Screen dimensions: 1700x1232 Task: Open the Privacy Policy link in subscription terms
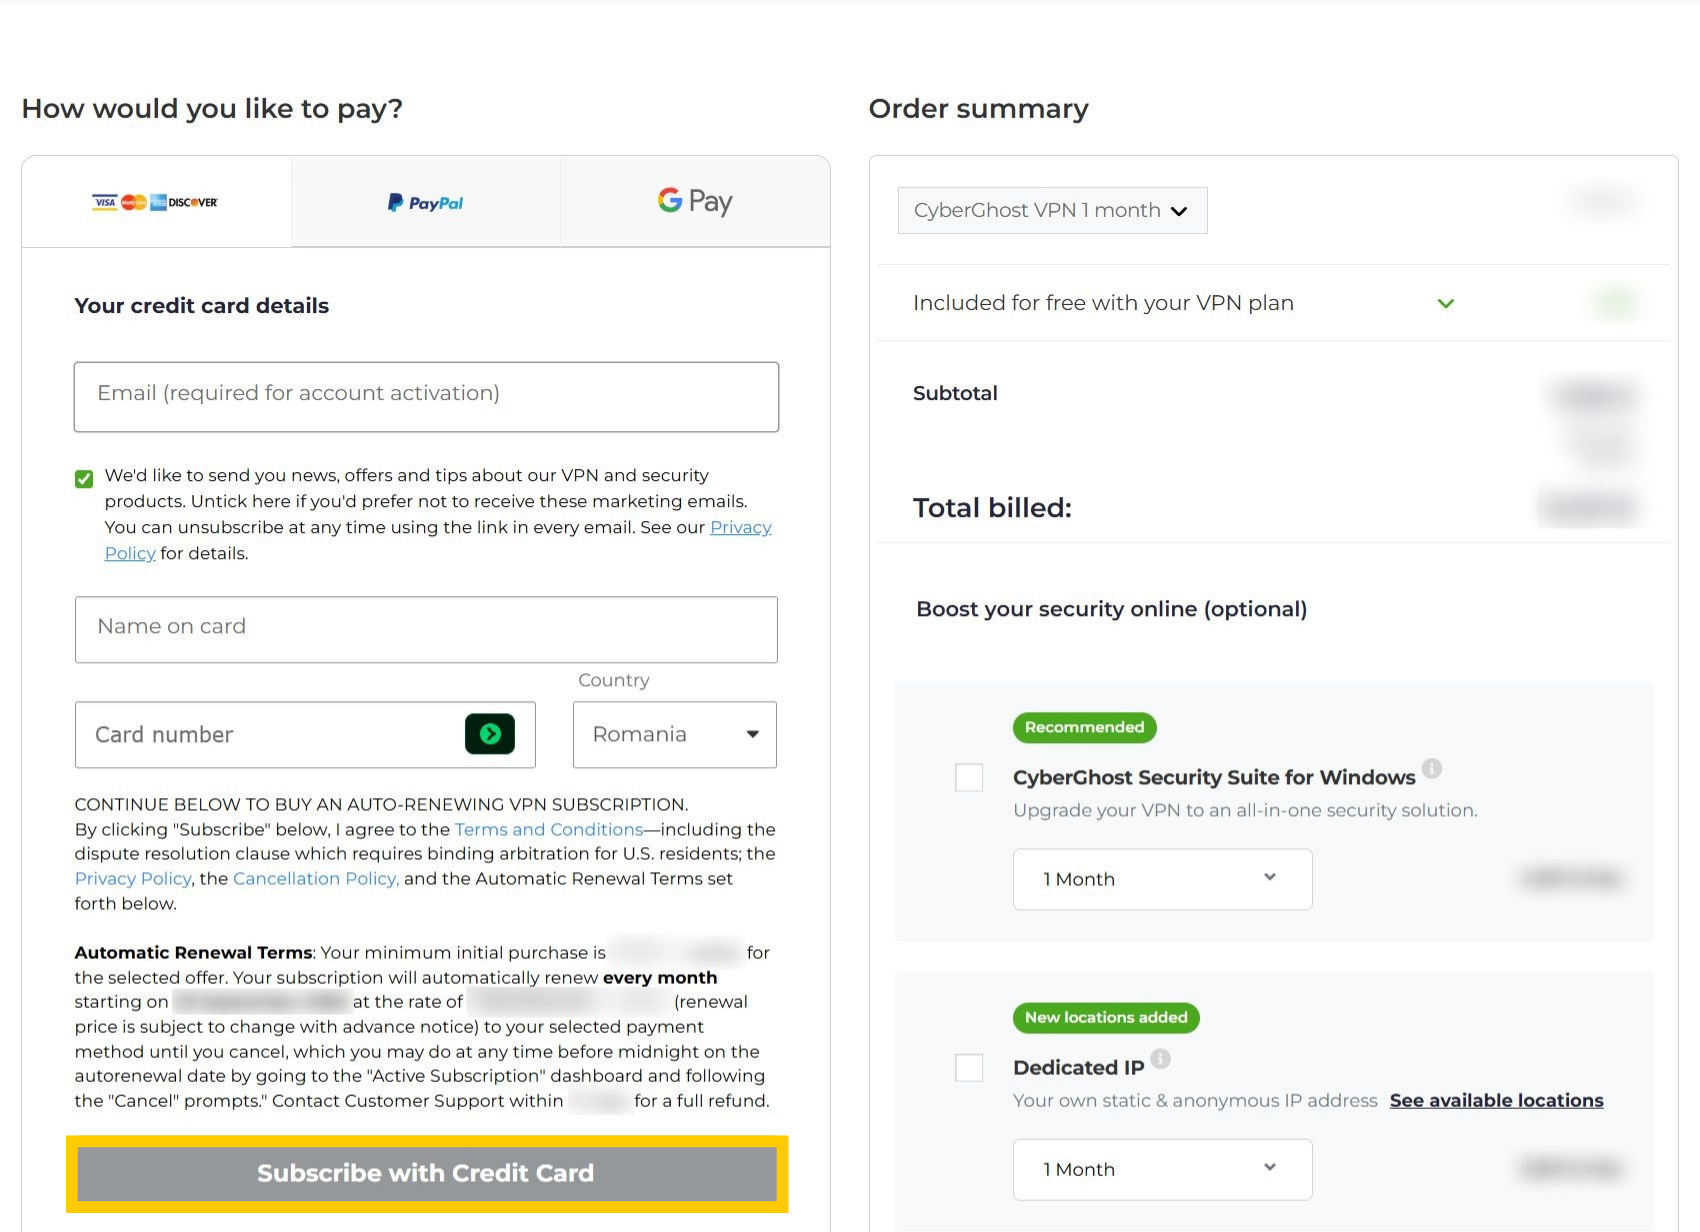click(x=133, y=878)
